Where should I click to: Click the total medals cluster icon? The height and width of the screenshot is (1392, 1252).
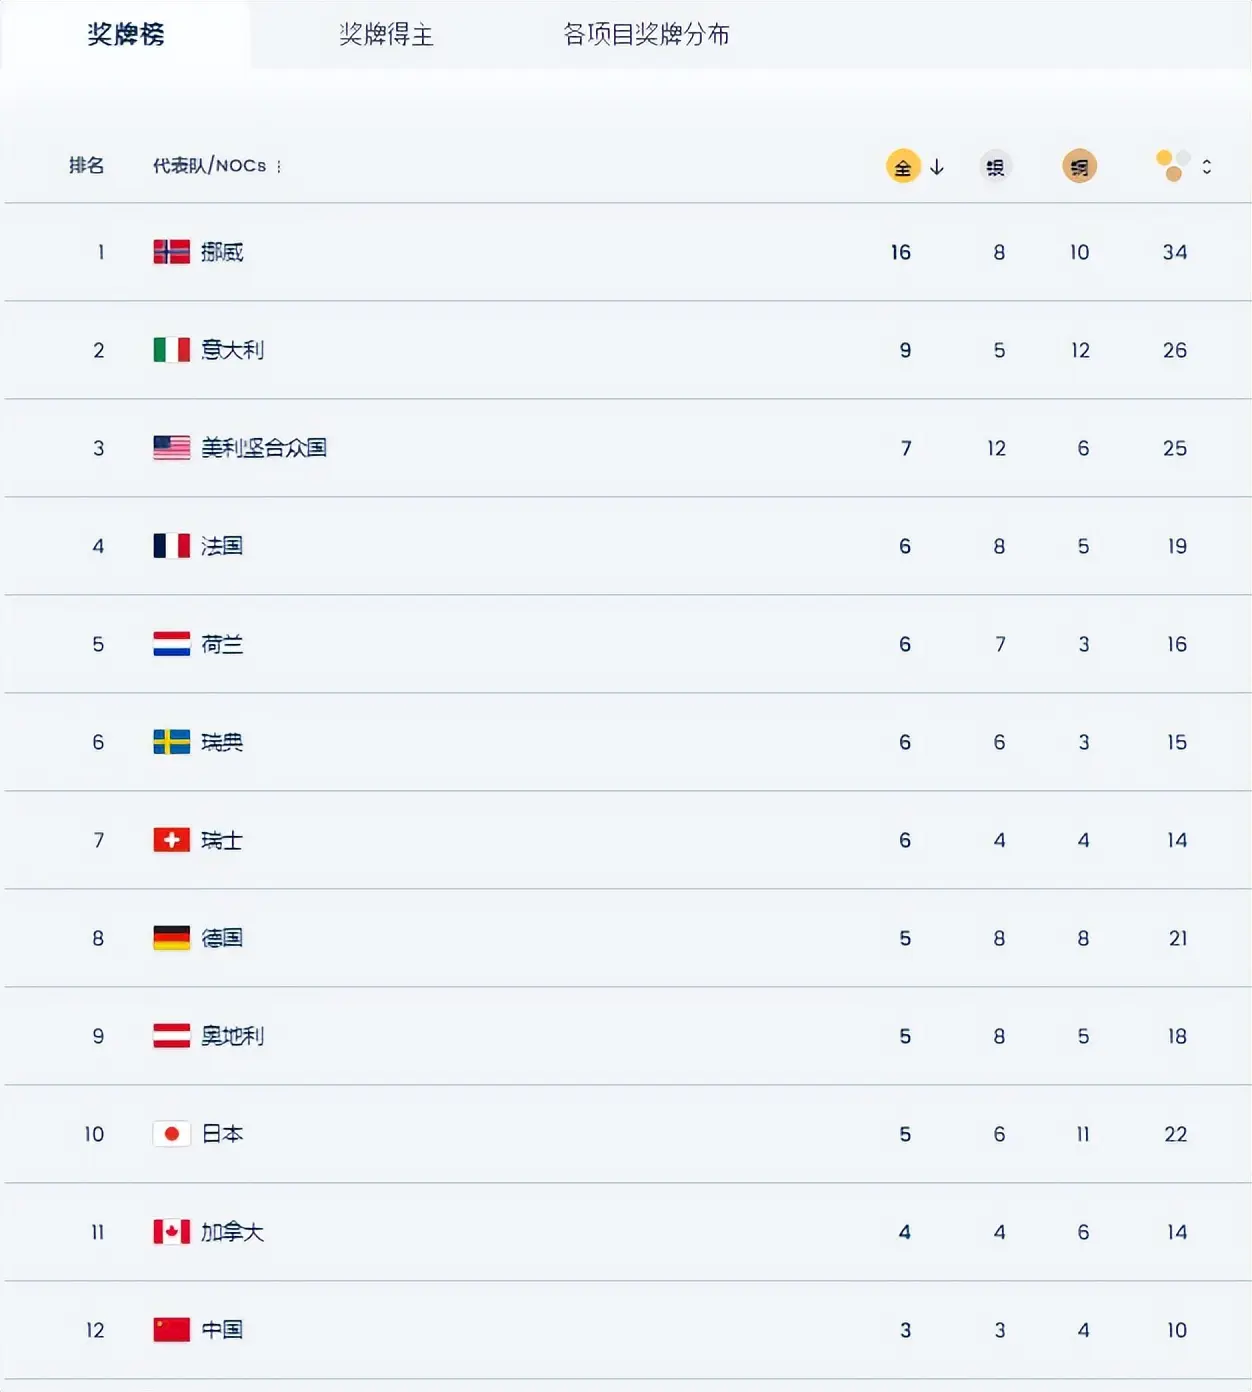pyautogui.click(x=1173, y=165)
